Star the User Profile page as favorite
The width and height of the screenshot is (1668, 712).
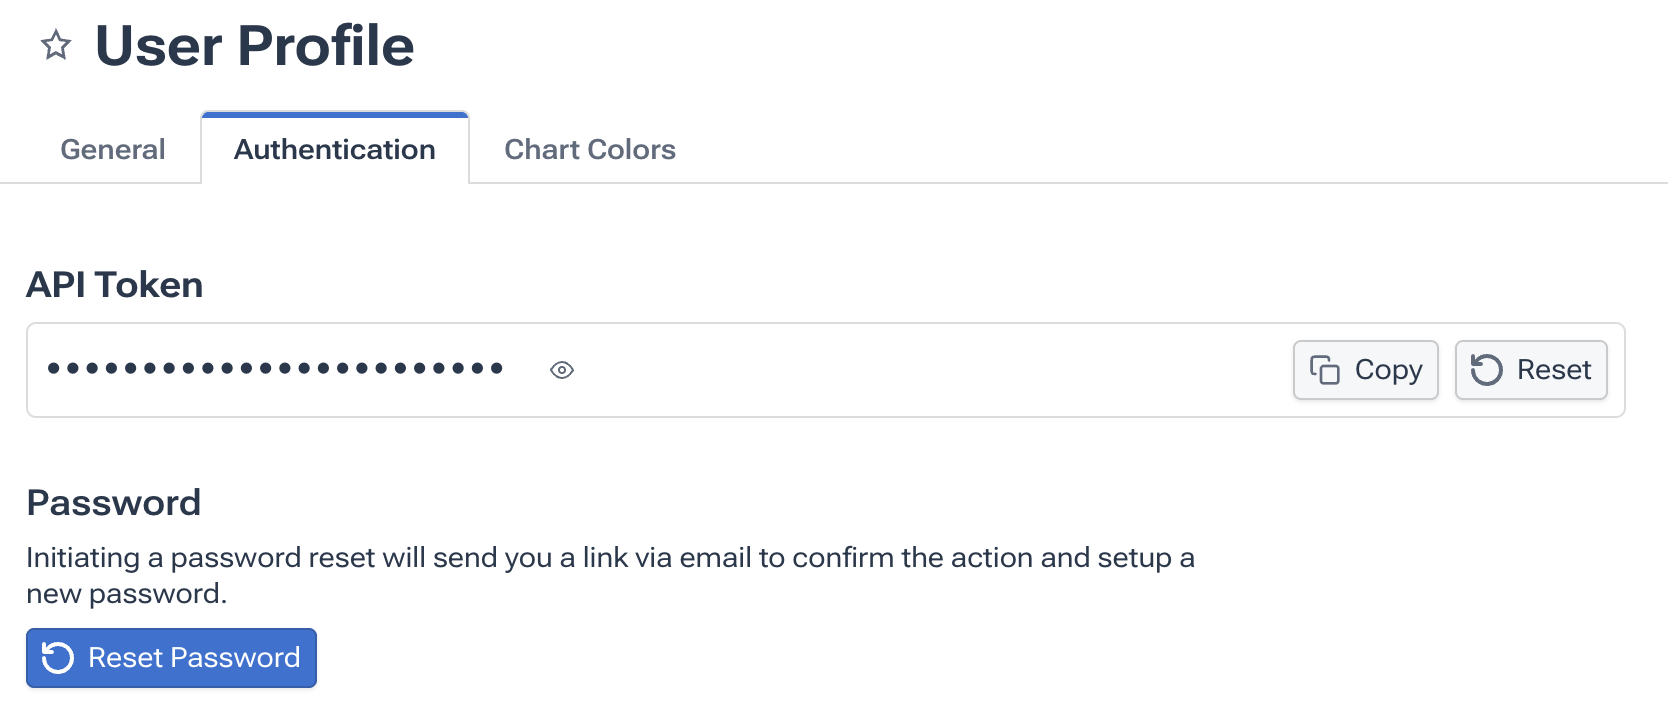click(x=56, y=45)
